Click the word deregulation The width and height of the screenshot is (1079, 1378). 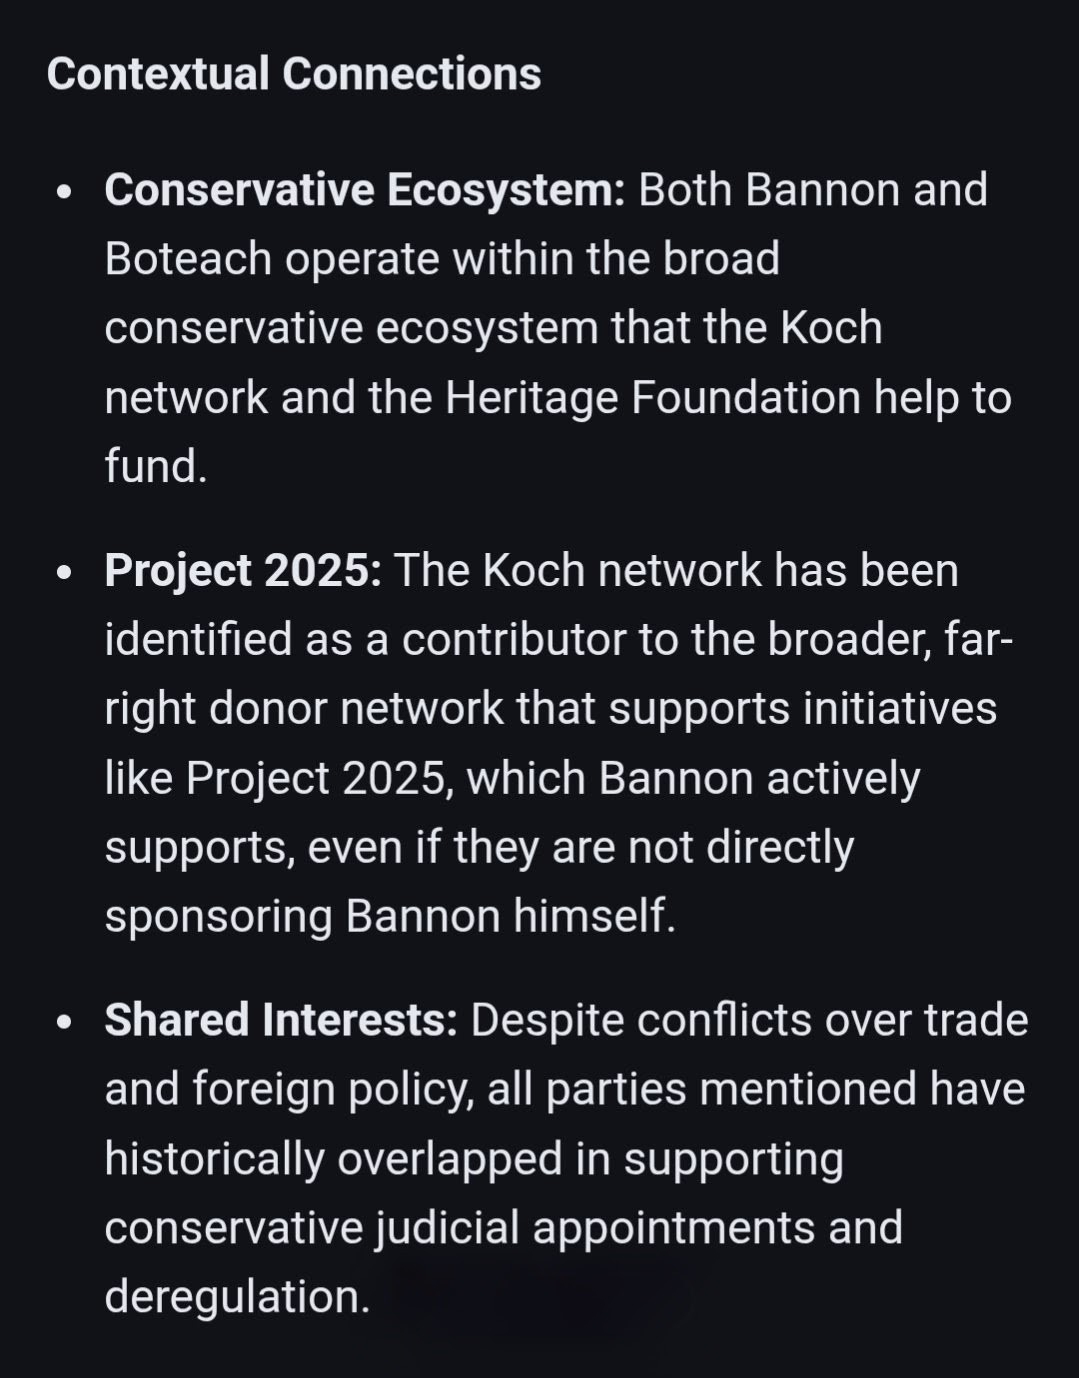[236, 1297]
